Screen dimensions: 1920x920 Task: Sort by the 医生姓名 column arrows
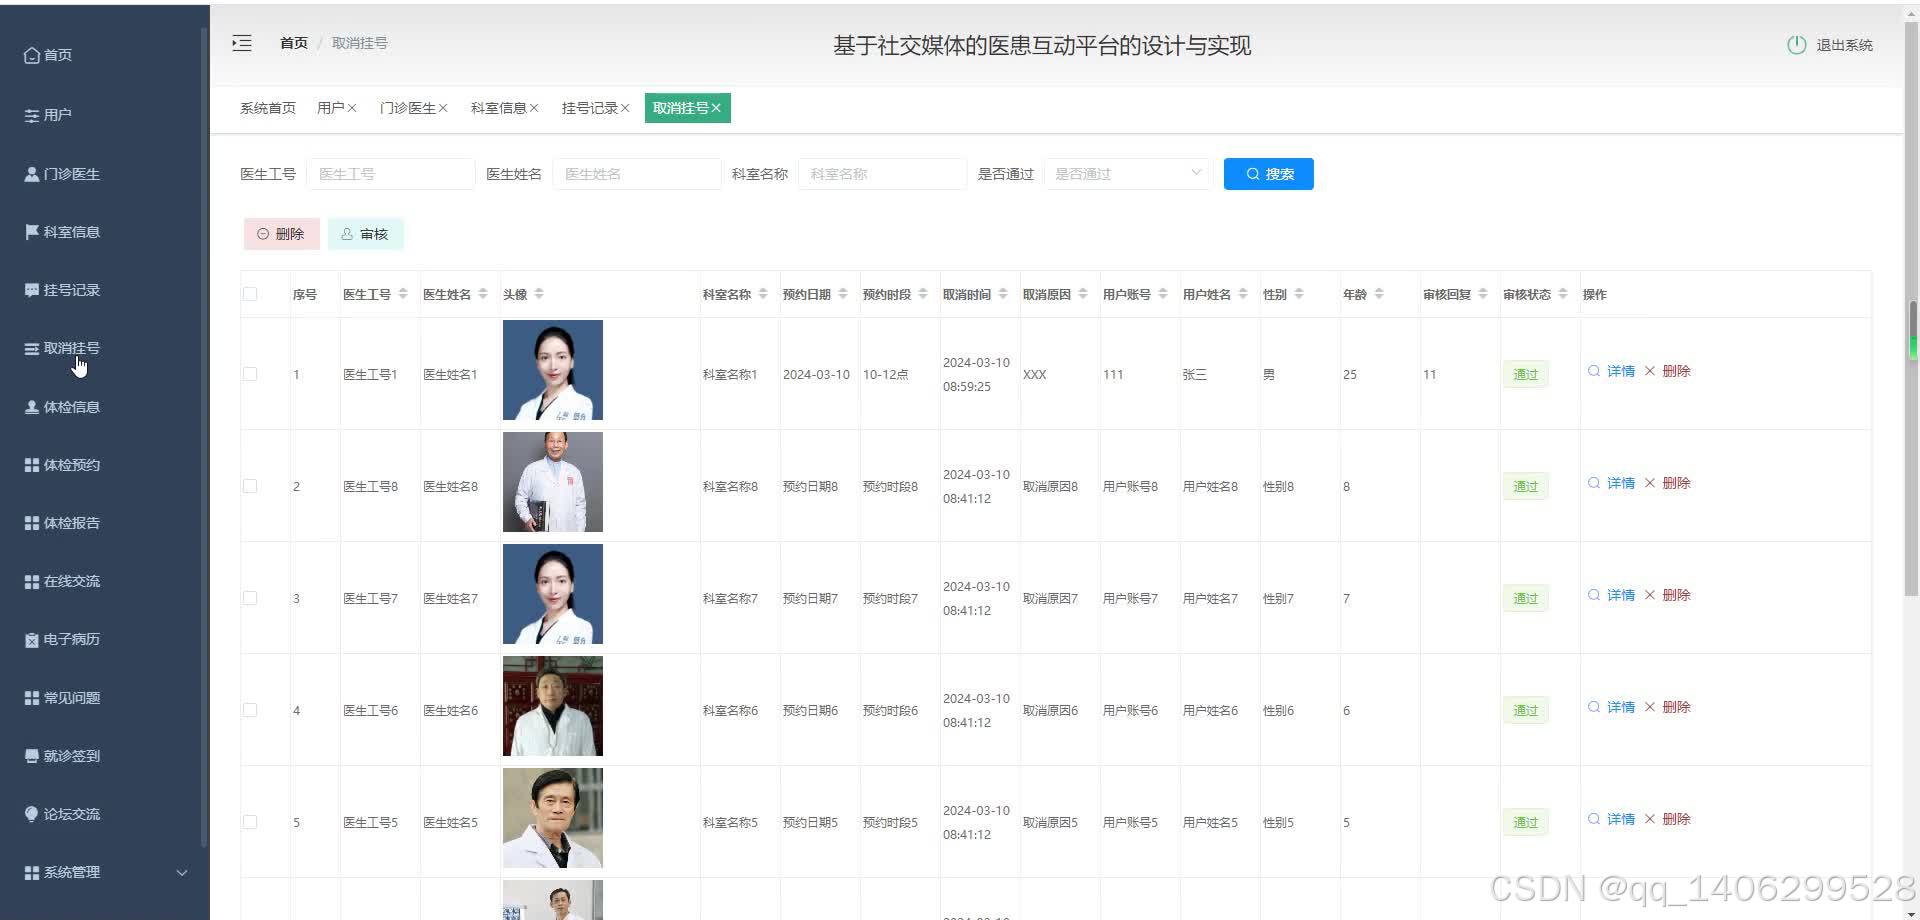(x=483, y=294)
